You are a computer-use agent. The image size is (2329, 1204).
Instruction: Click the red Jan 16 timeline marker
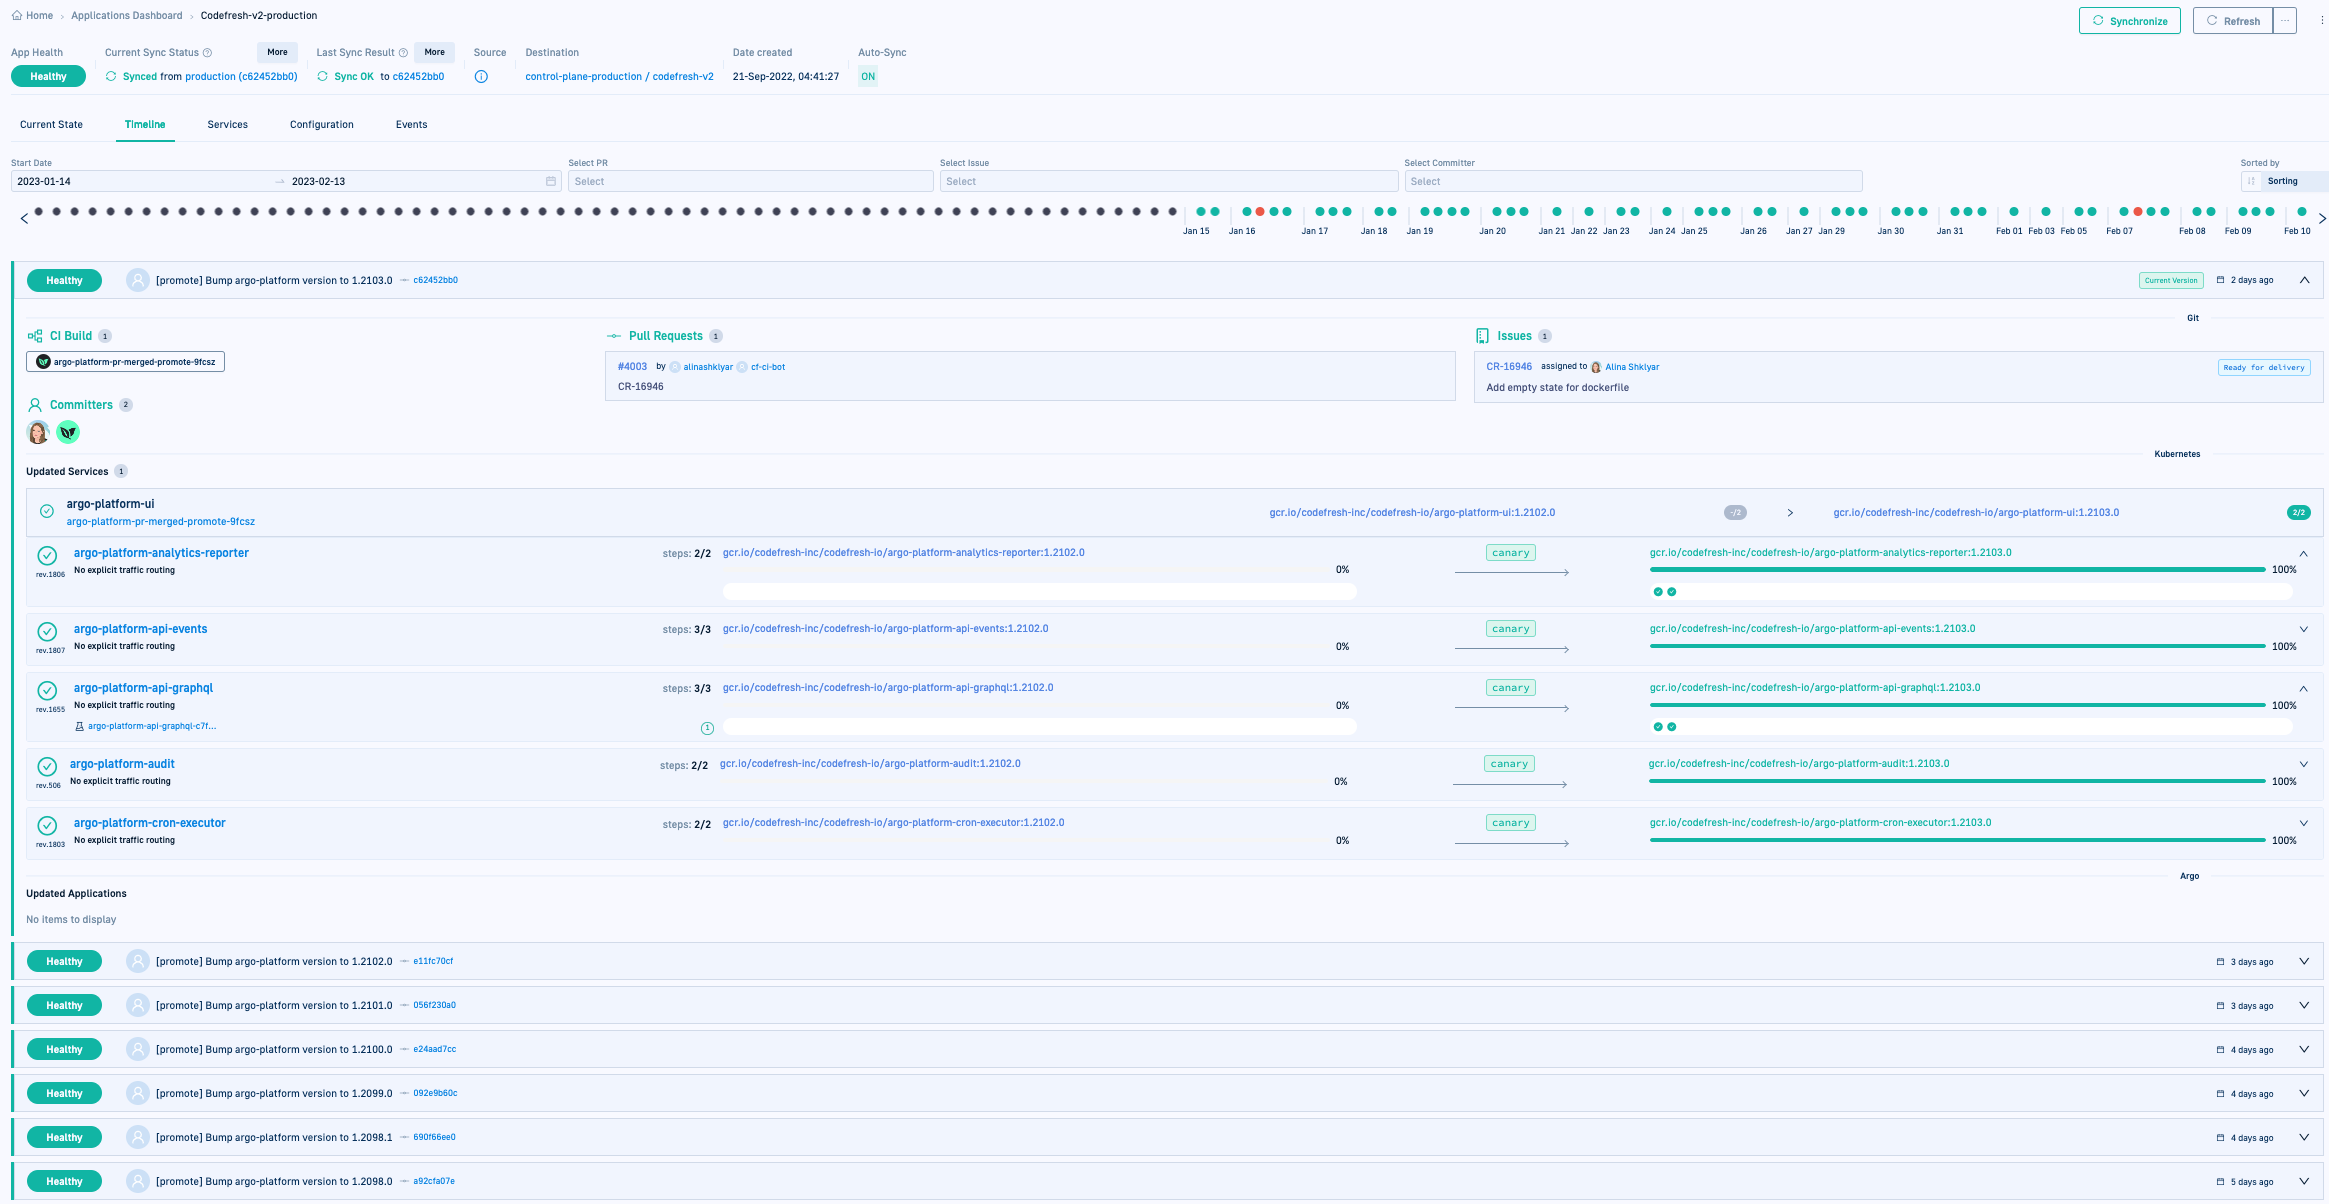(x=1260, y=212)
